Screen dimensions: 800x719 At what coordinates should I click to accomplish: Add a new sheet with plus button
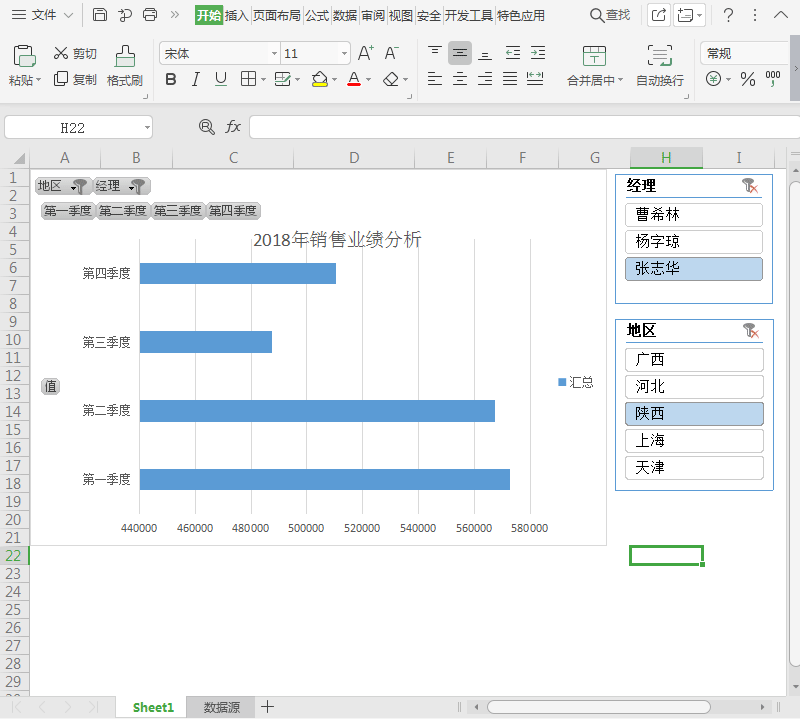(x=267, y=707)
